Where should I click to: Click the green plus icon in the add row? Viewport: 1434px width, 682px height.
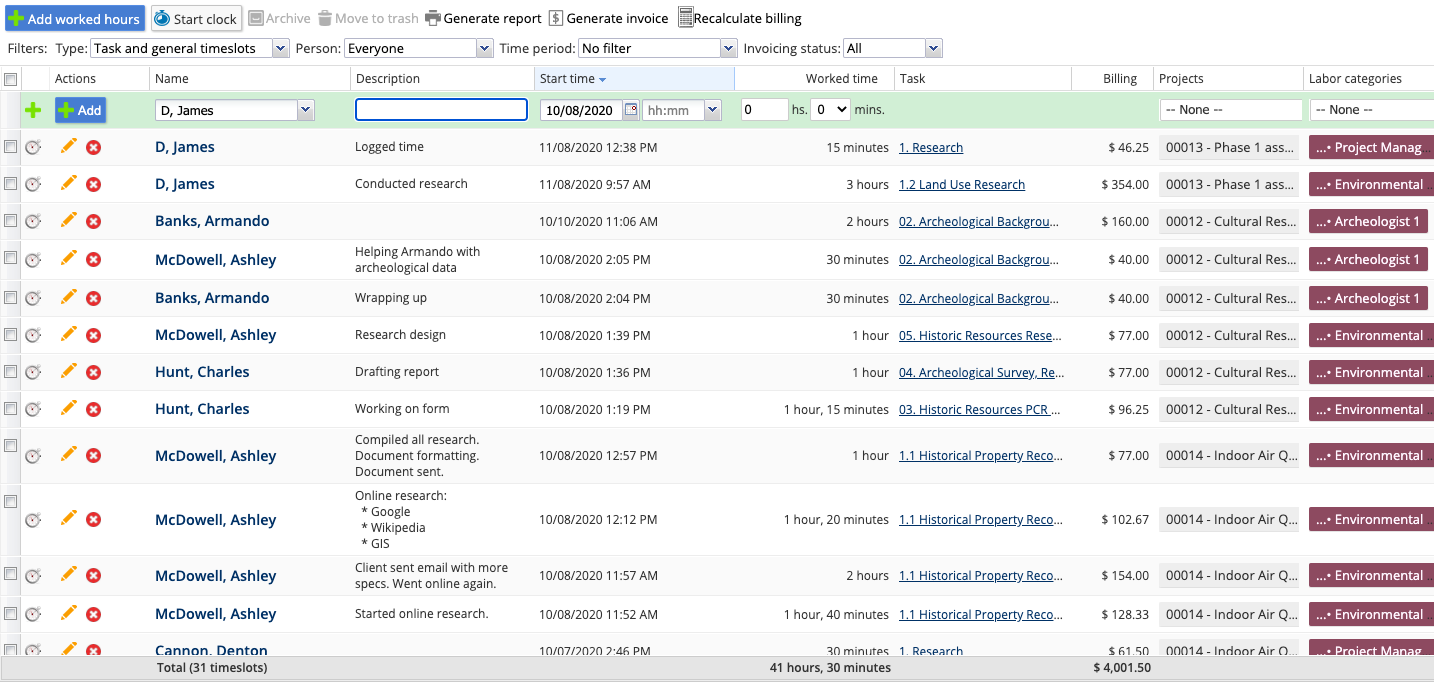(33, 110)
